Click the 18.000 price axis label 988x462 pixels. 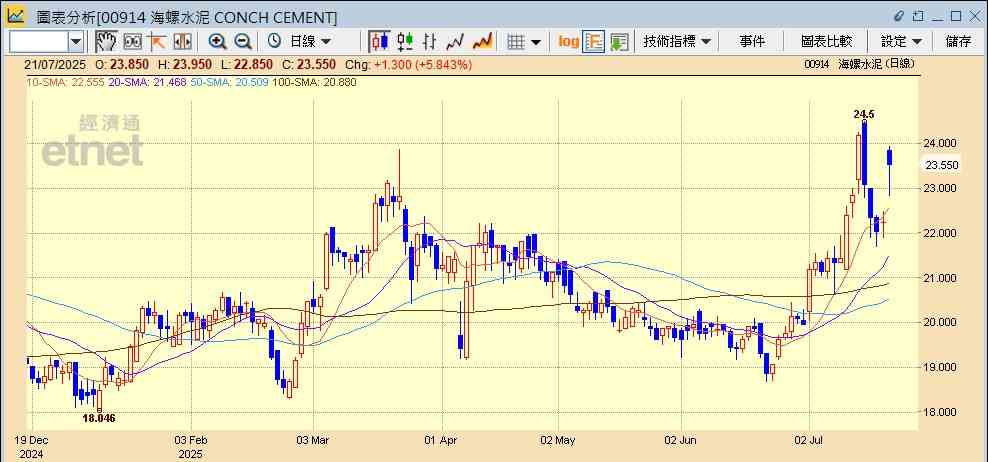pos(941,412)
